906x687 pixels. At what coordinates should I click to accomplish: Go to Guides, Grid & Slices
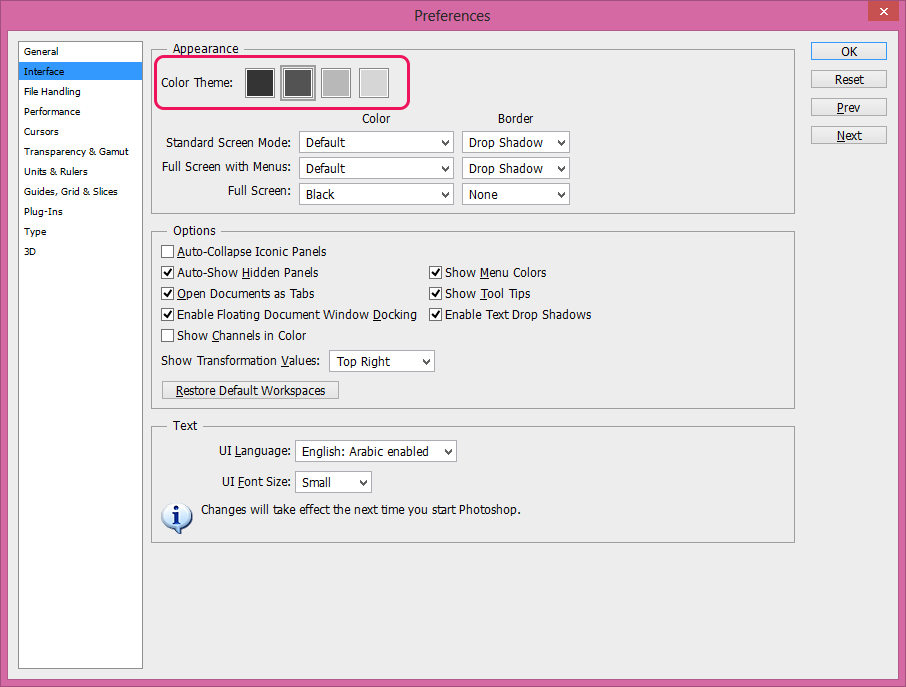click(70, 191)
